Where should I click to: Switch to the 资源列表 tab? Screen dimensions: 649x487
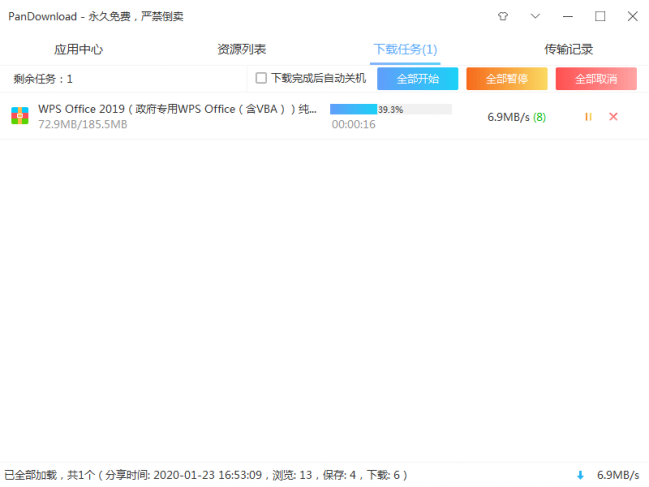[242, 50]
